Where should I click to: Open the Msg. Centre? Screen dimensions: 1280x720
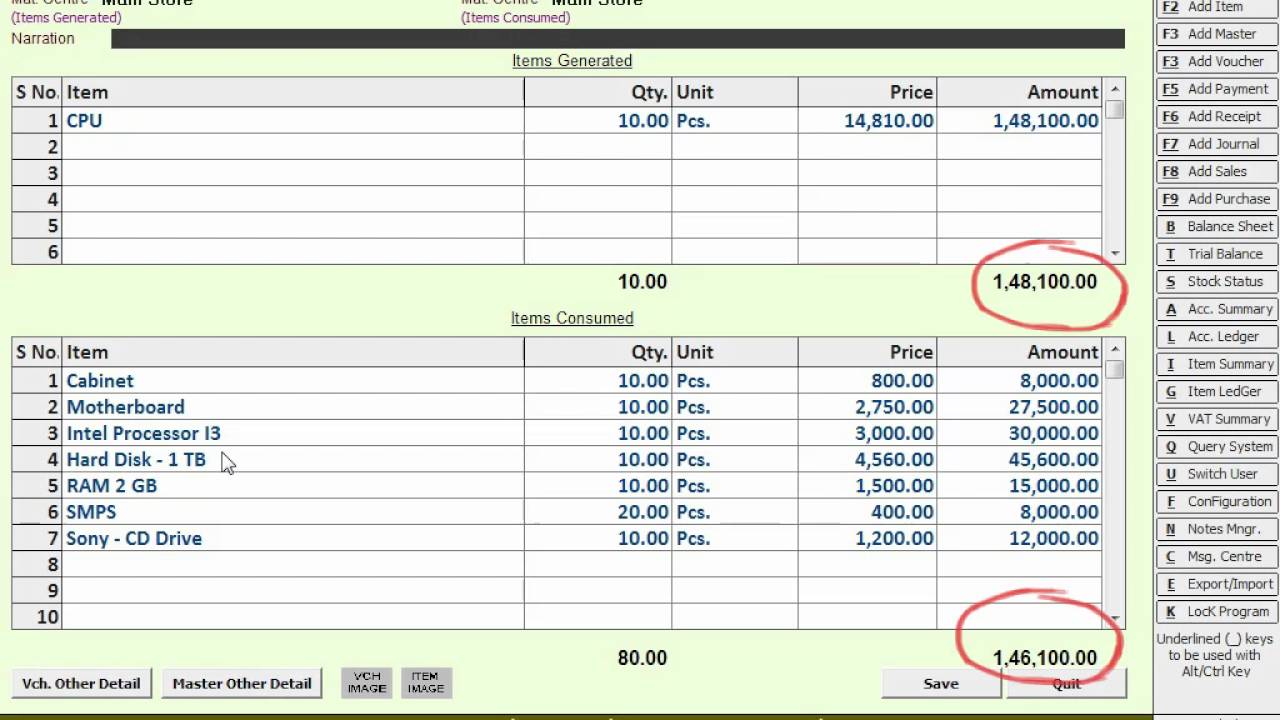1217,556
